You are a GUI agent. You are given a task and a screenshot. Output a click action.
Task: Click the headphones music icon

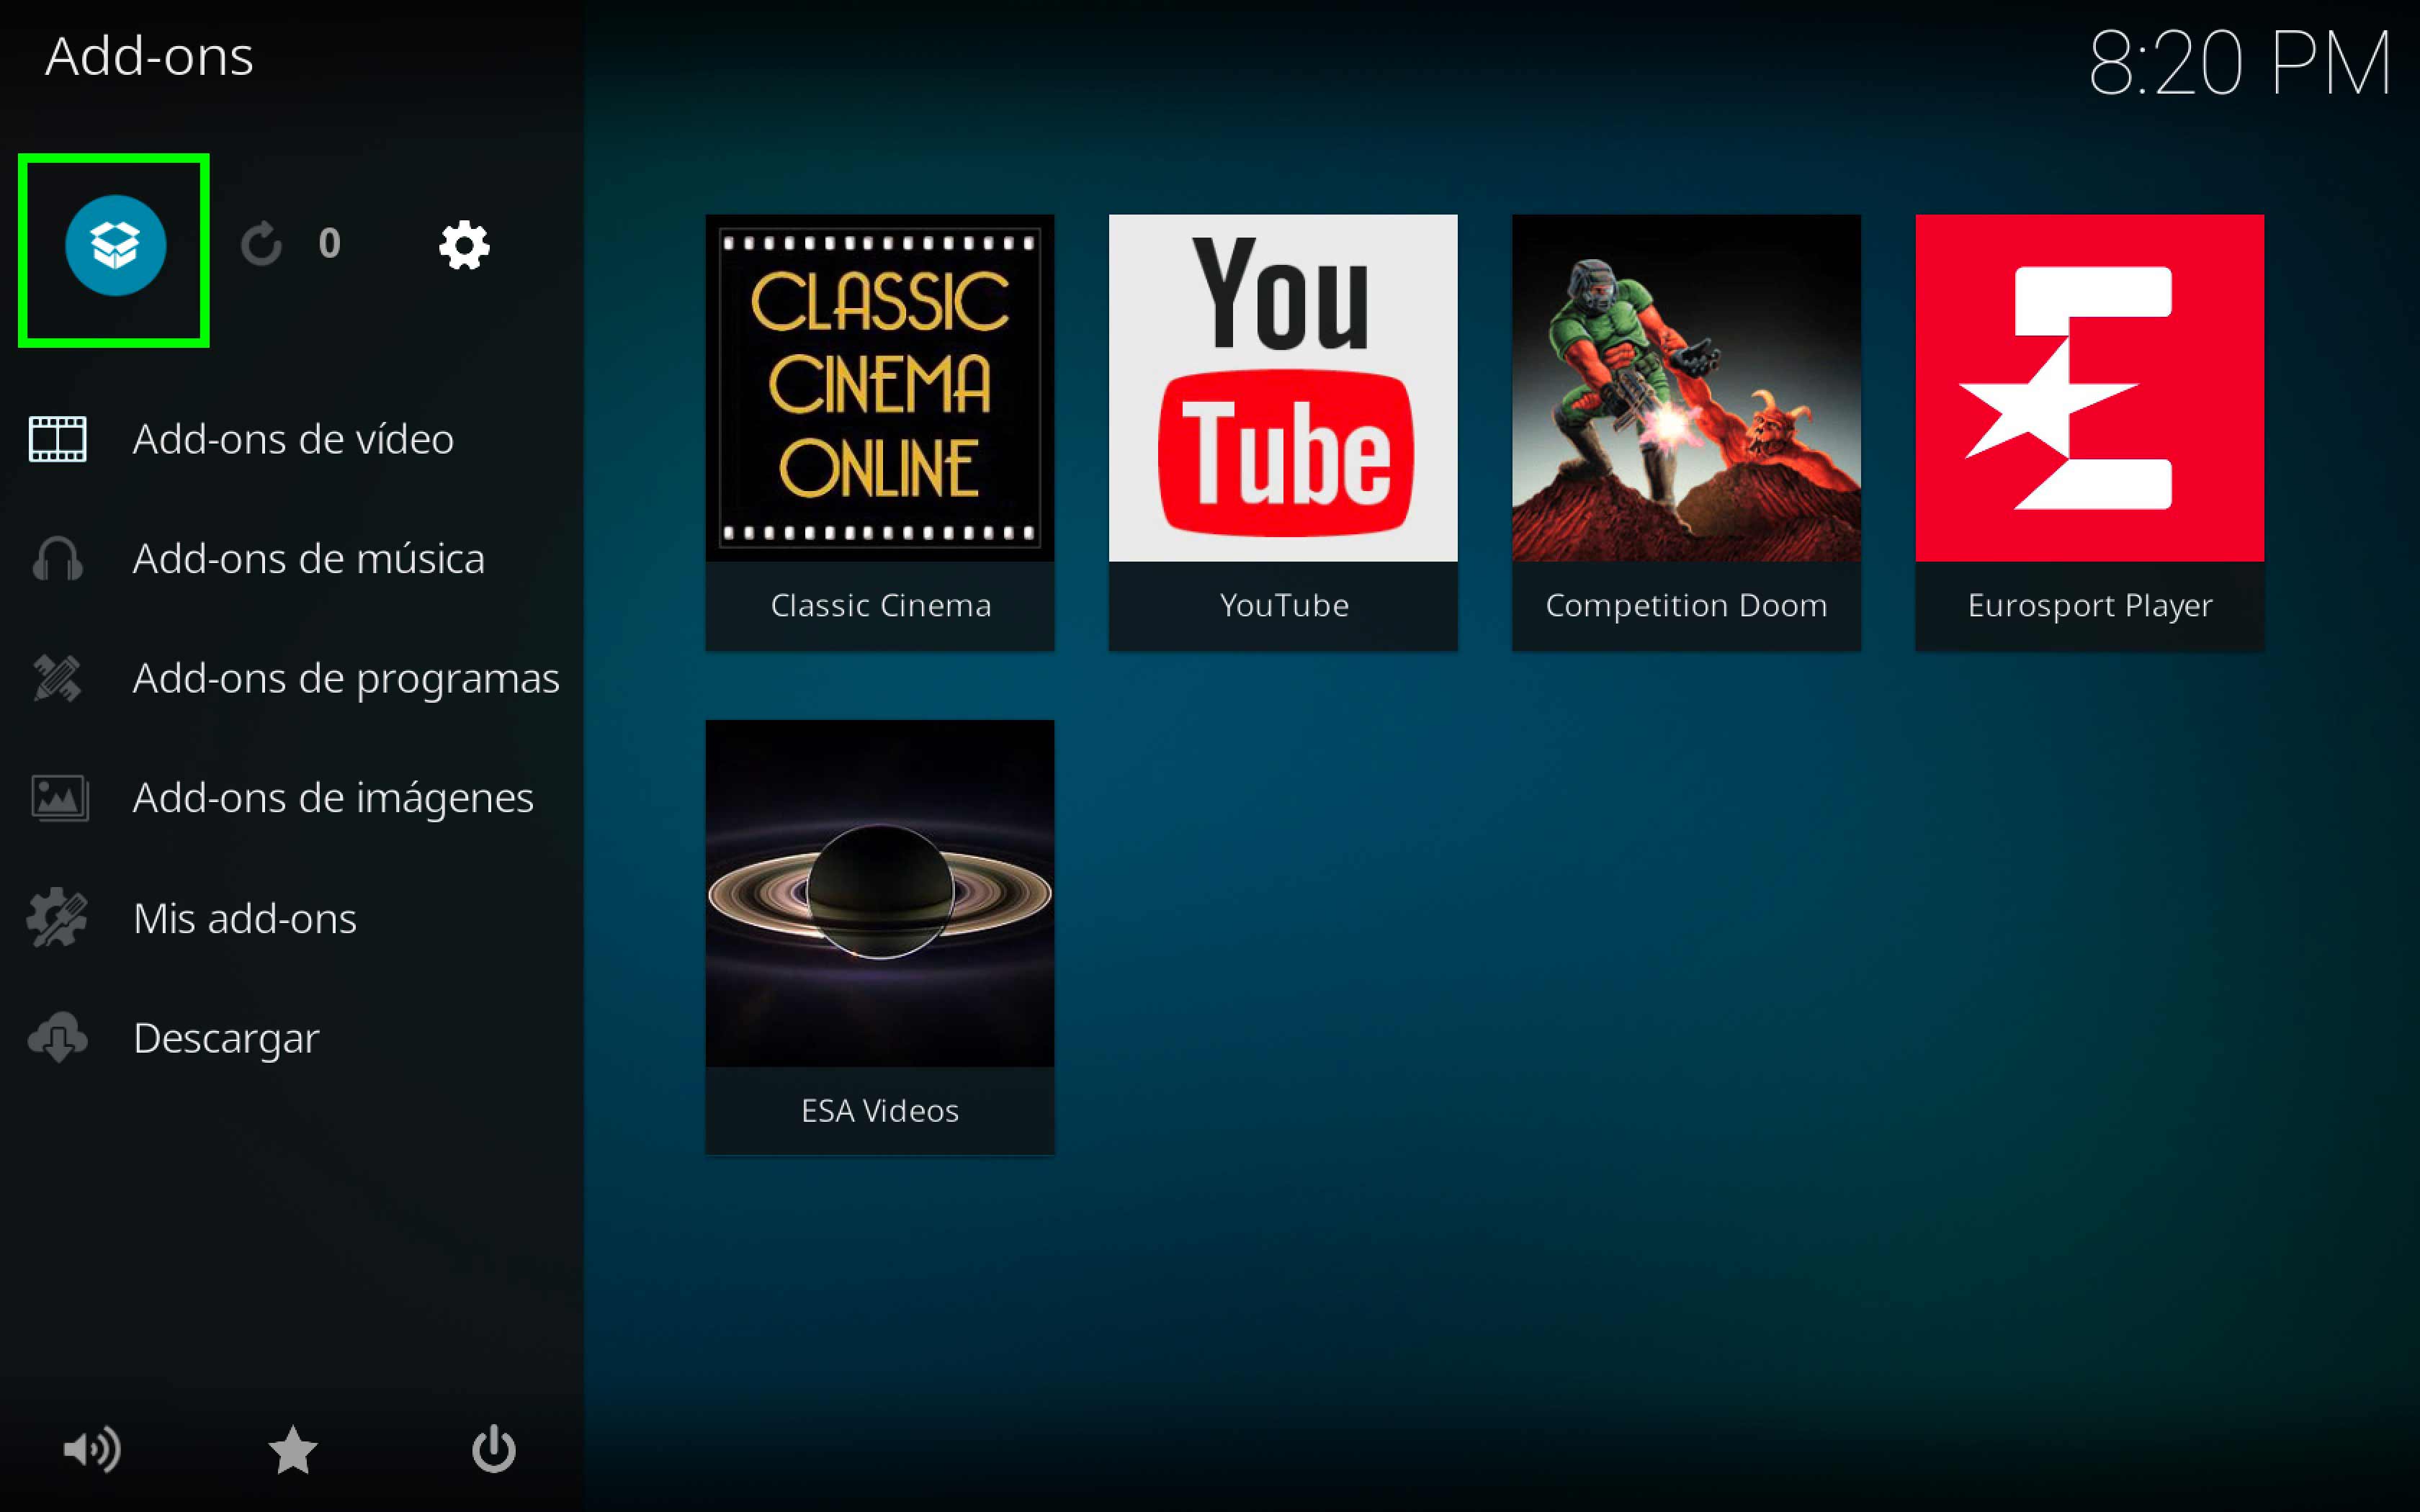(57, 559)
